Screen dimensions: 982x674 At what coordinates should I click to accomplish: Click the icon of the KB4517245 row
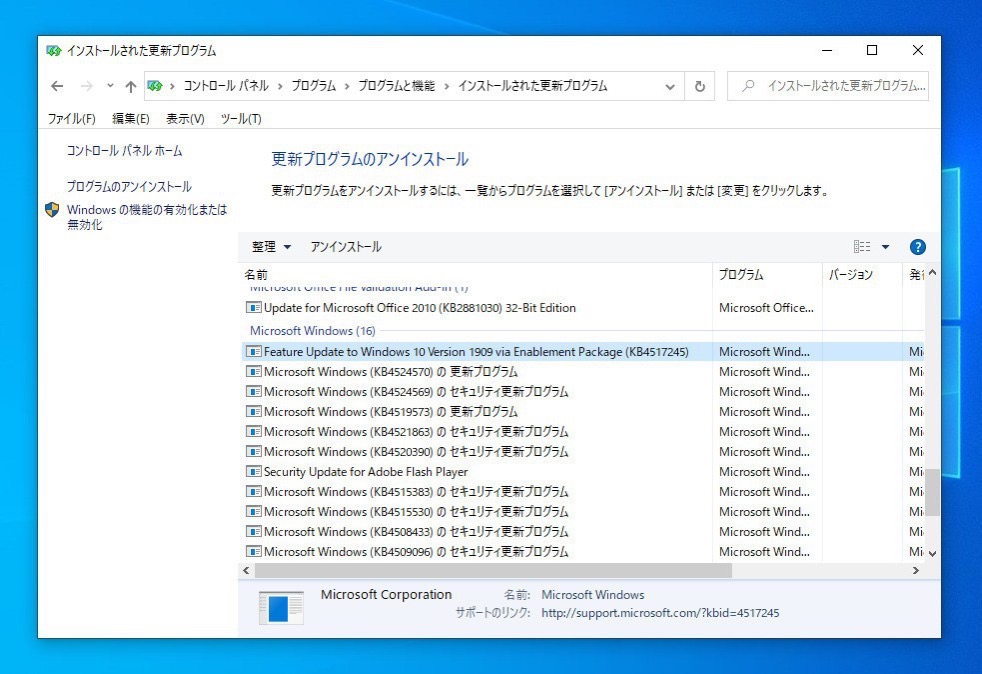[x=254, y=352]
